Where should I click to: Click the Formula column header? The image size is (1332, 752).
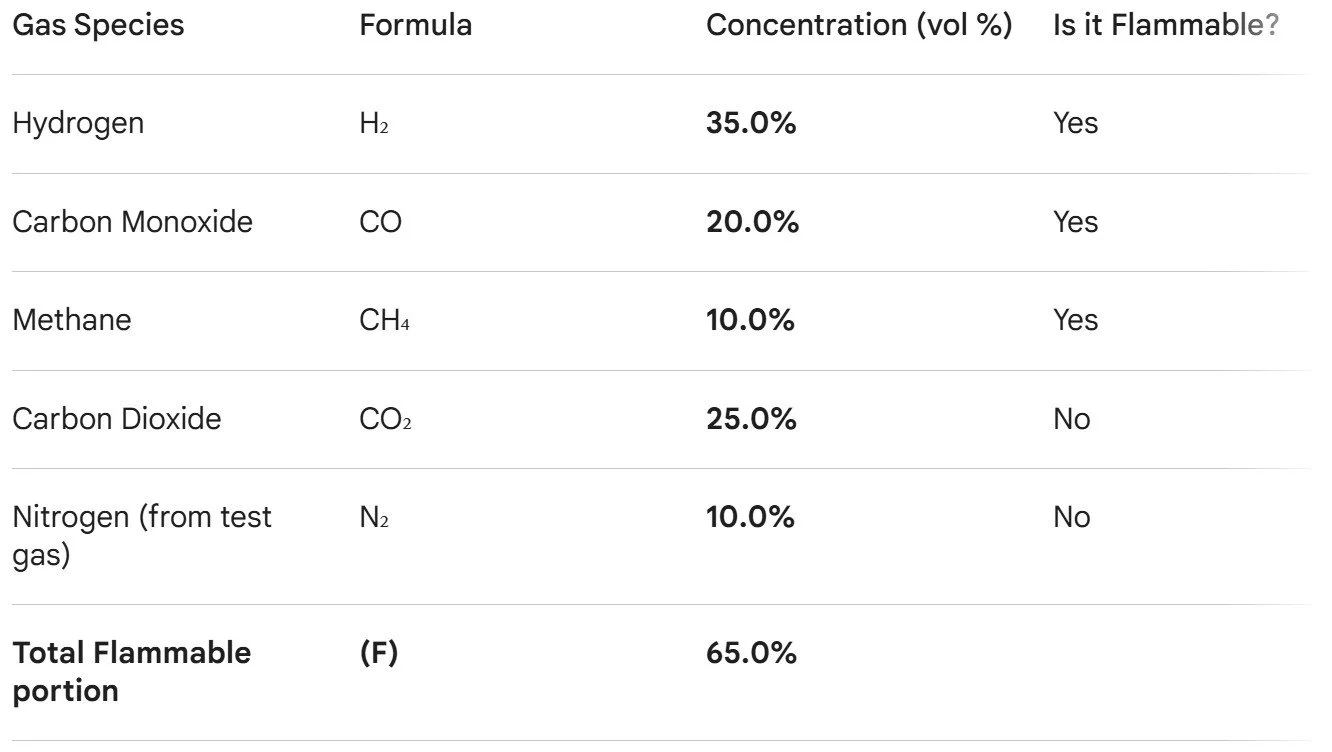[x=415, y=25]
